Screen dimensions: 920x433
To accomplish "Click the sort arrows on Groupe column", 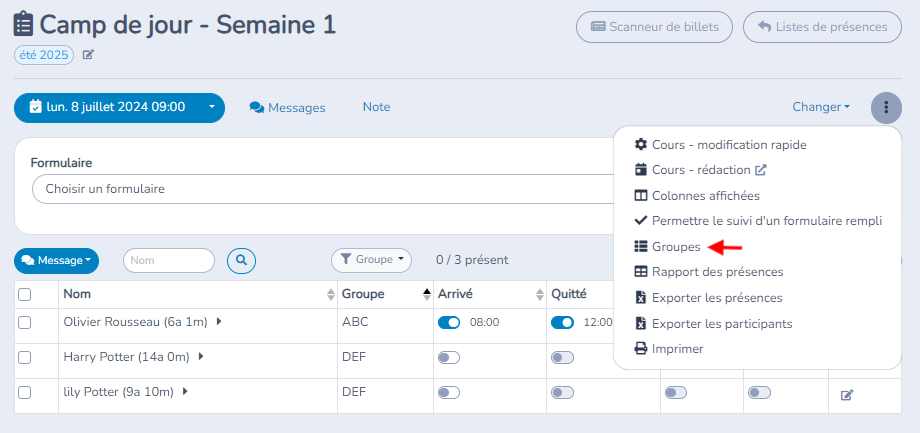I will click(x=427, y=295).
